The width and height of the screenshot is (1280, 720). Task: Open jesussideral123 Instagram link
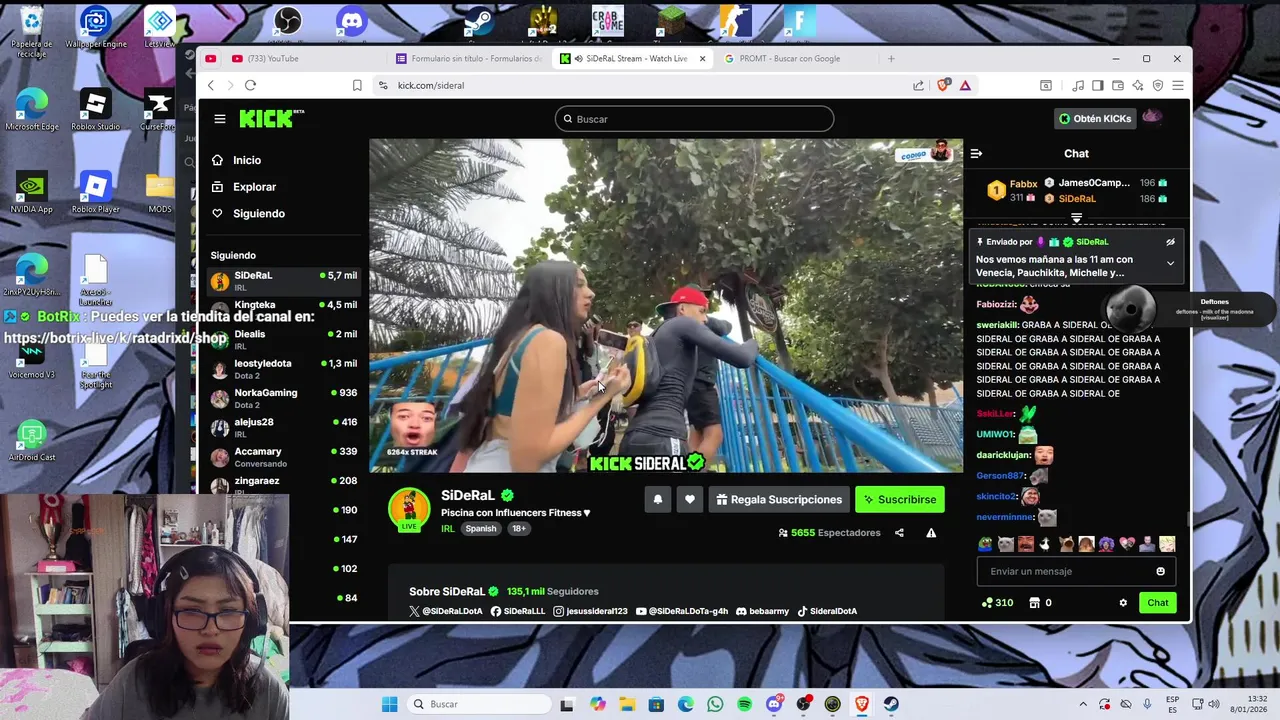click(x=590, y=611)
